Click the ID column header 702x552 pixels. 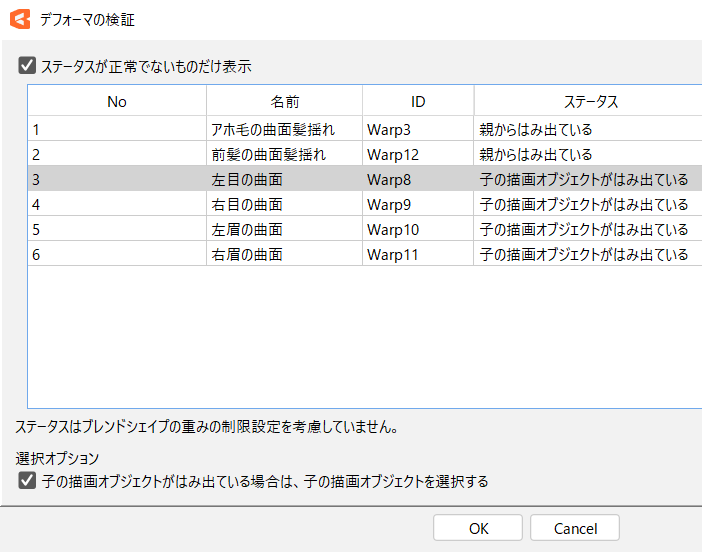[418, 101]
